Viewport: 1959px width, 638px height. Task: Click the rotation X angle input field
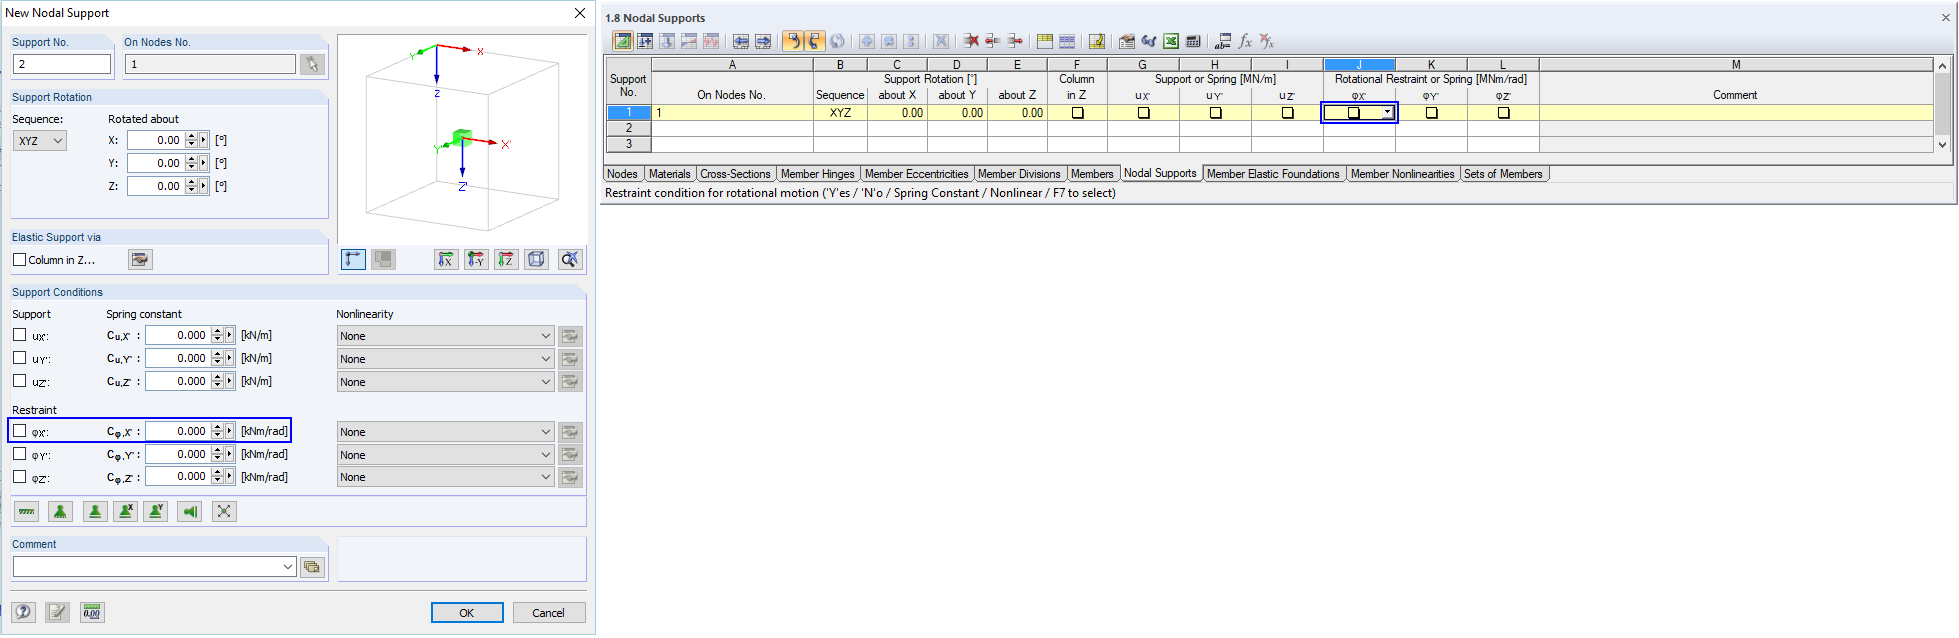[x=155, y=141]
